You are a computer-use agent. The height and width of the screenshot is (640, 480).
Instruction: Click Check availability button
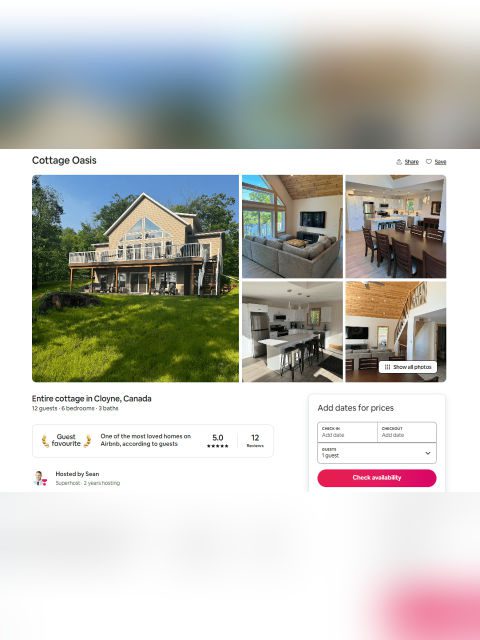click(x=377, y=478)
